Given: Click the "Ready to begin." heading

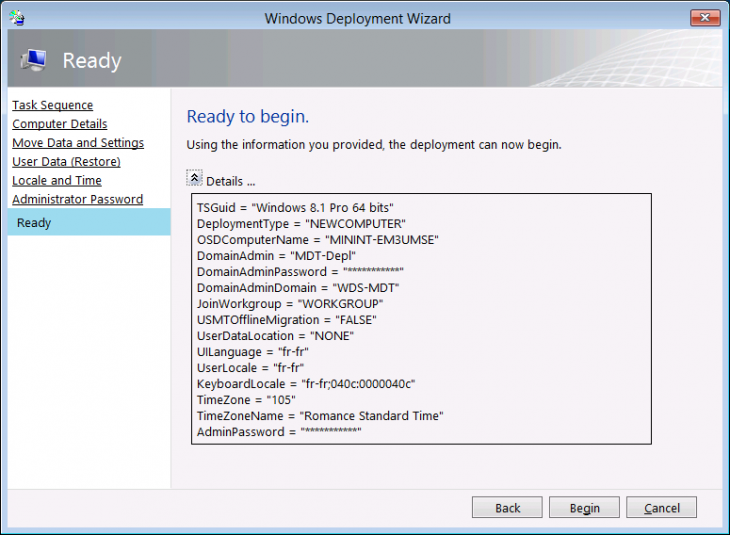Looking at the screenshot, I should pyautogui.click(x=248, y=116).
